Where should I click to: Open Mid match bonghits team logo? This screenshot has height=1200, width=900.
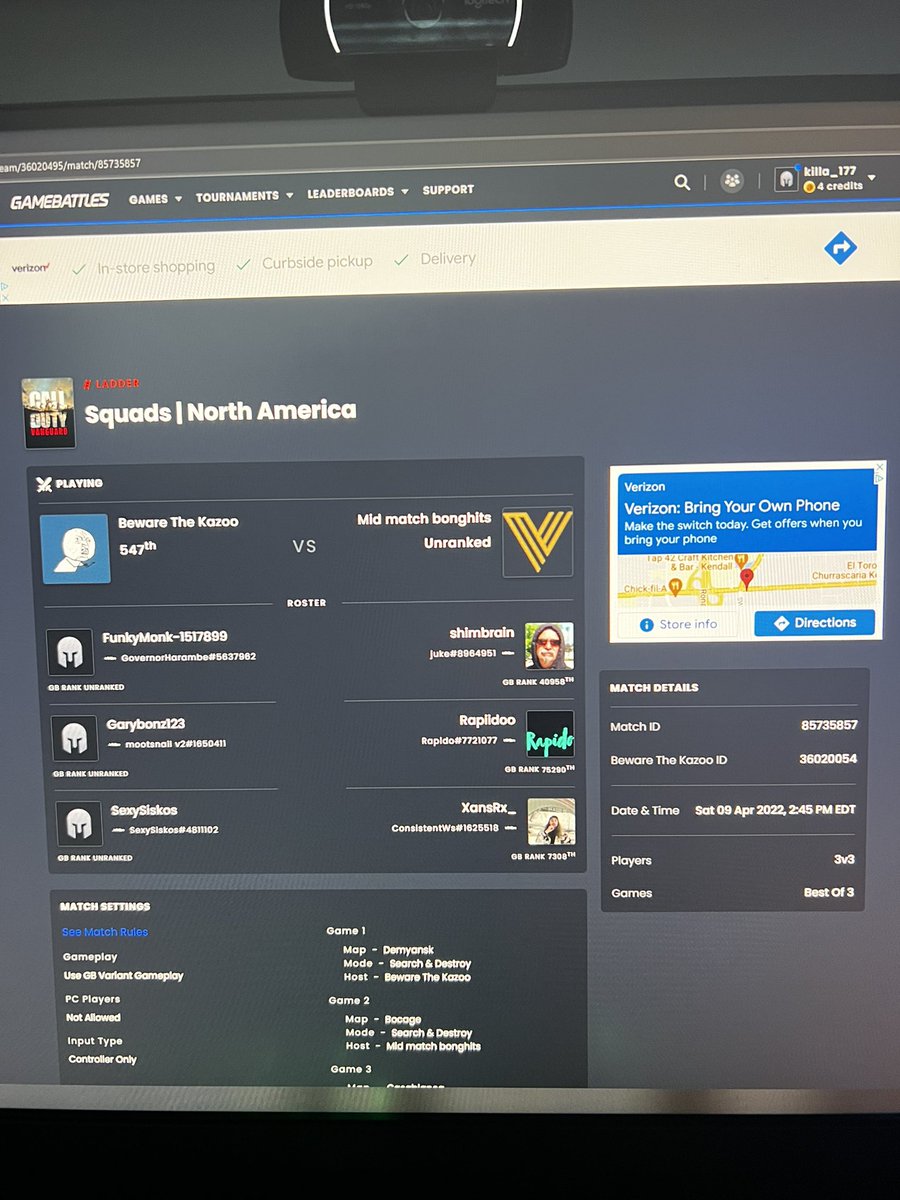[x=537, y=542]
